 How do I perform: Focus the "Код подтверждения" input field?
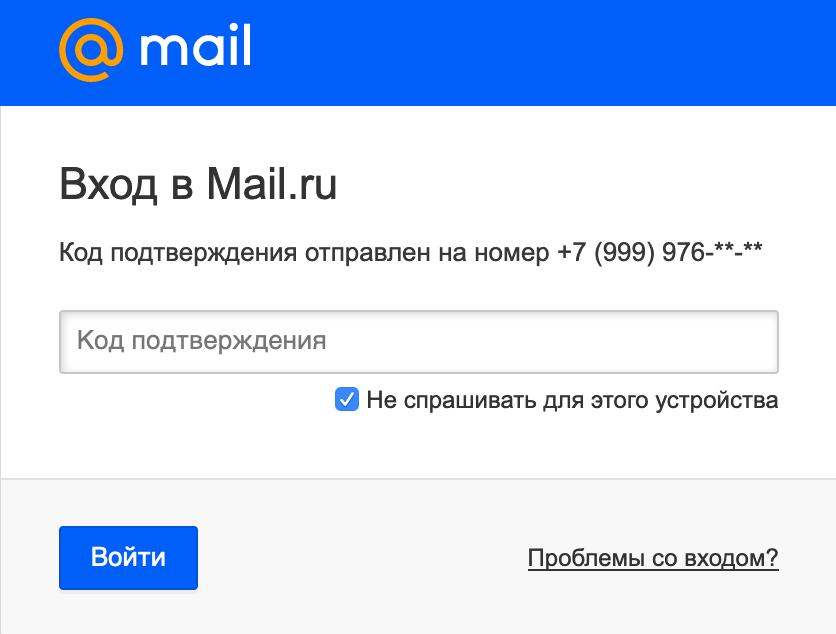point(419,342)
